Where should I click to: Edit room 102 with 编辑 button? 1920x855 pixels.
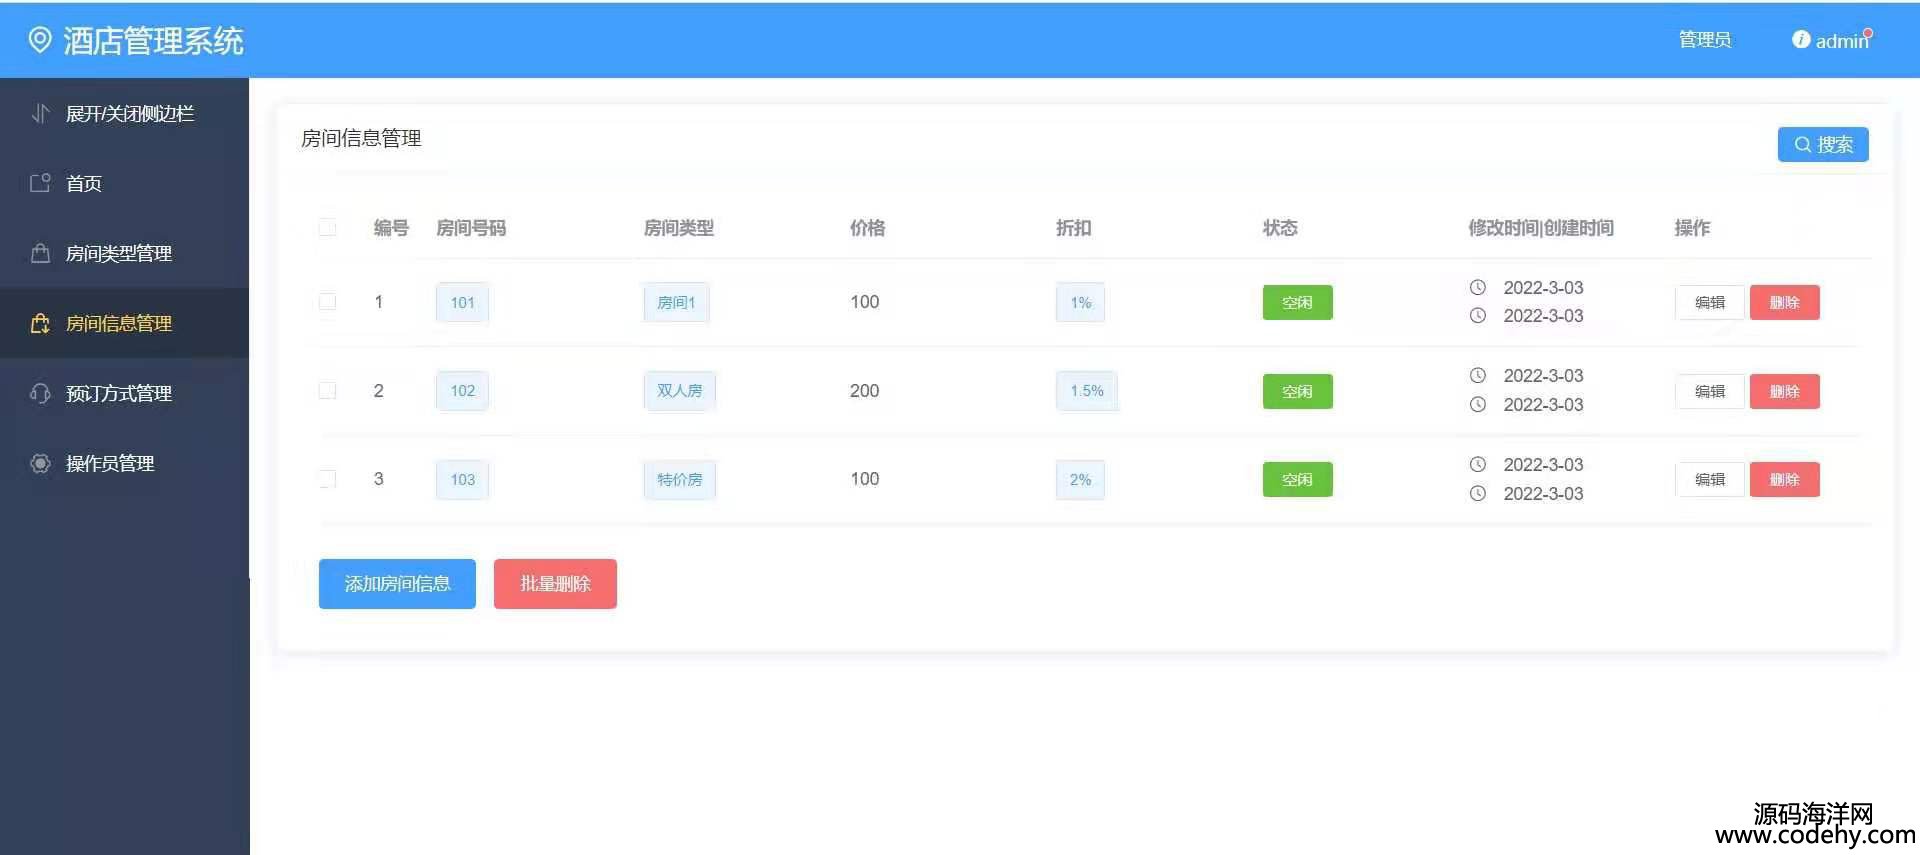[1710, 391]
